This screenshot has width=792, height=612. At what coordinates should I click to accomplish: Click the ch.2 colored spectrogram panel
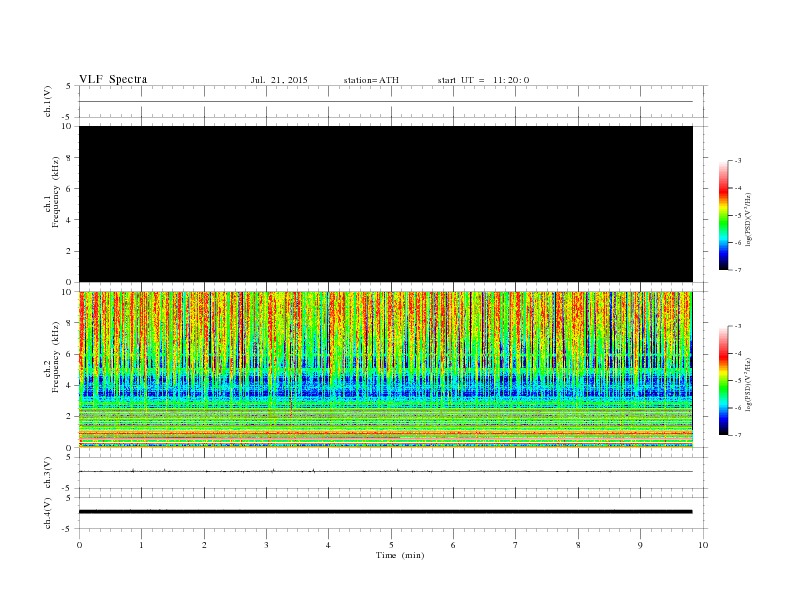(386, 370)
